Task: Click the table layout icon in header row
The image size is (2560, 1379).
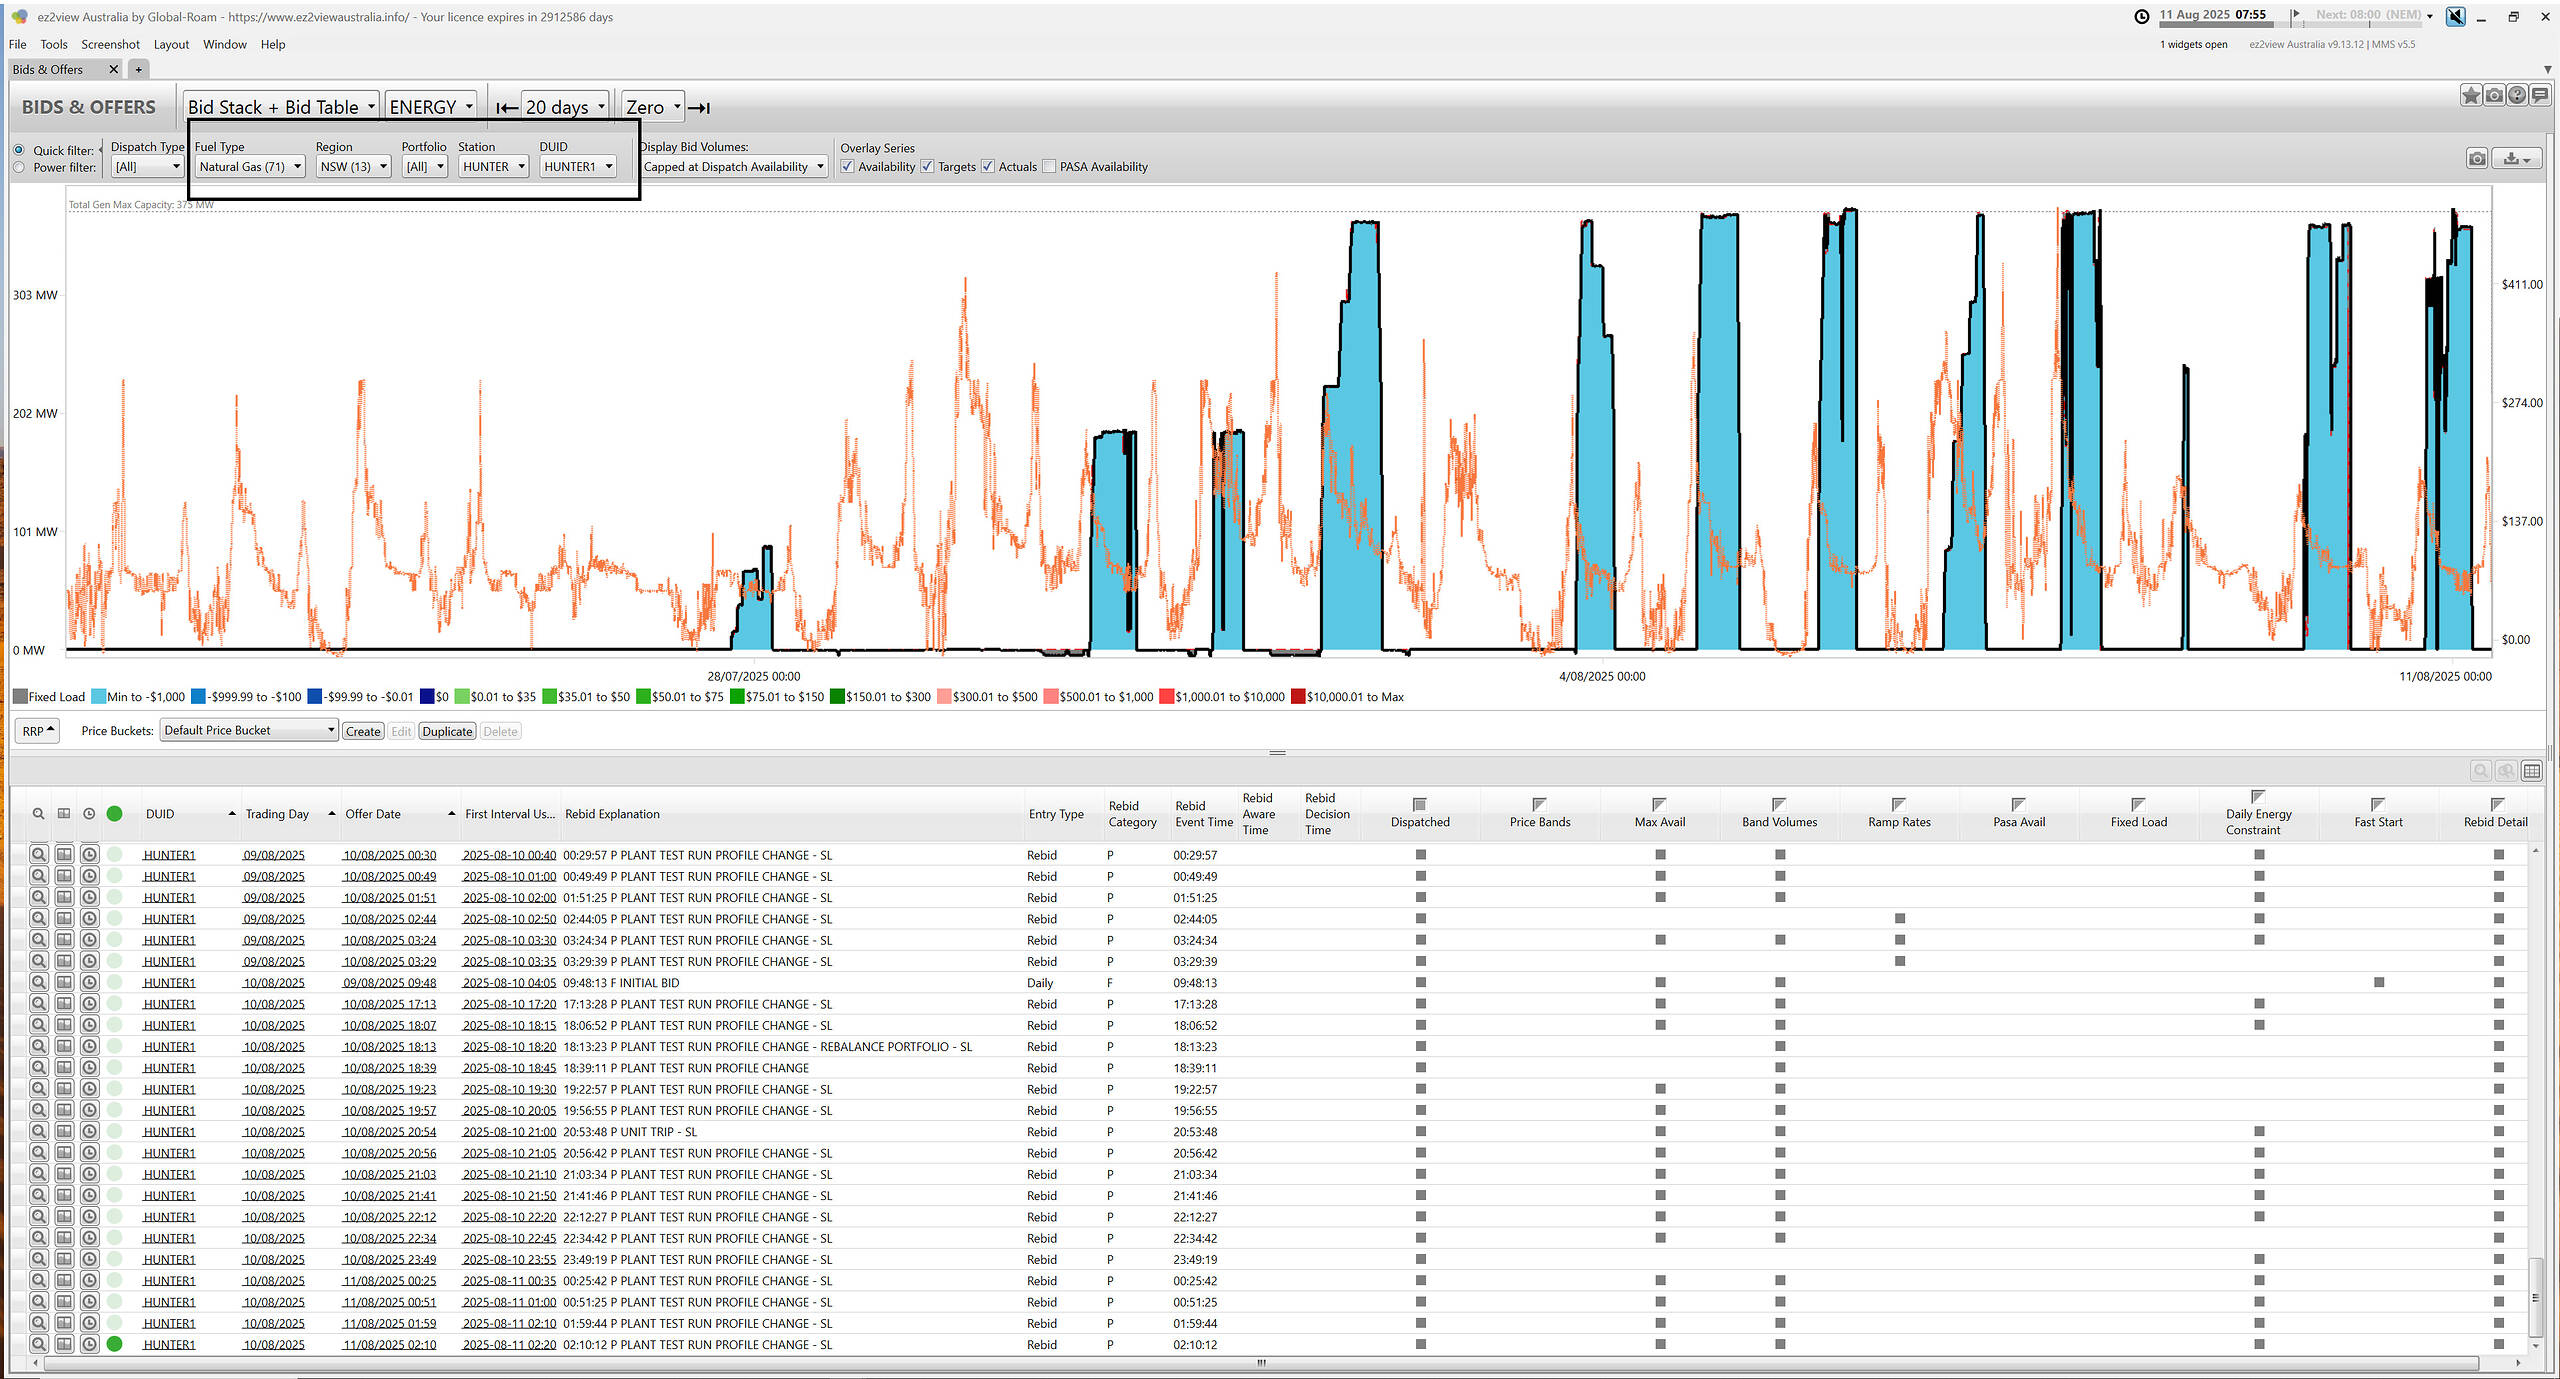Action: coord(64,814)
